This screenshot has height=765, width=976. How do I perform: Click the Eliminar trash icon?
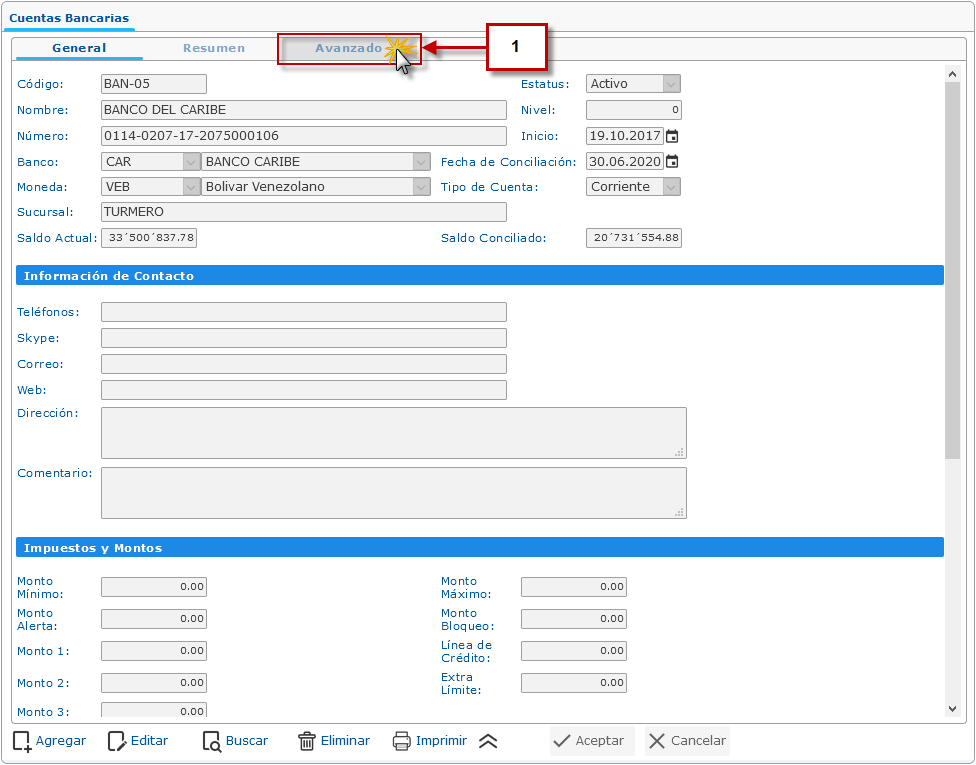tap(307, 741)
